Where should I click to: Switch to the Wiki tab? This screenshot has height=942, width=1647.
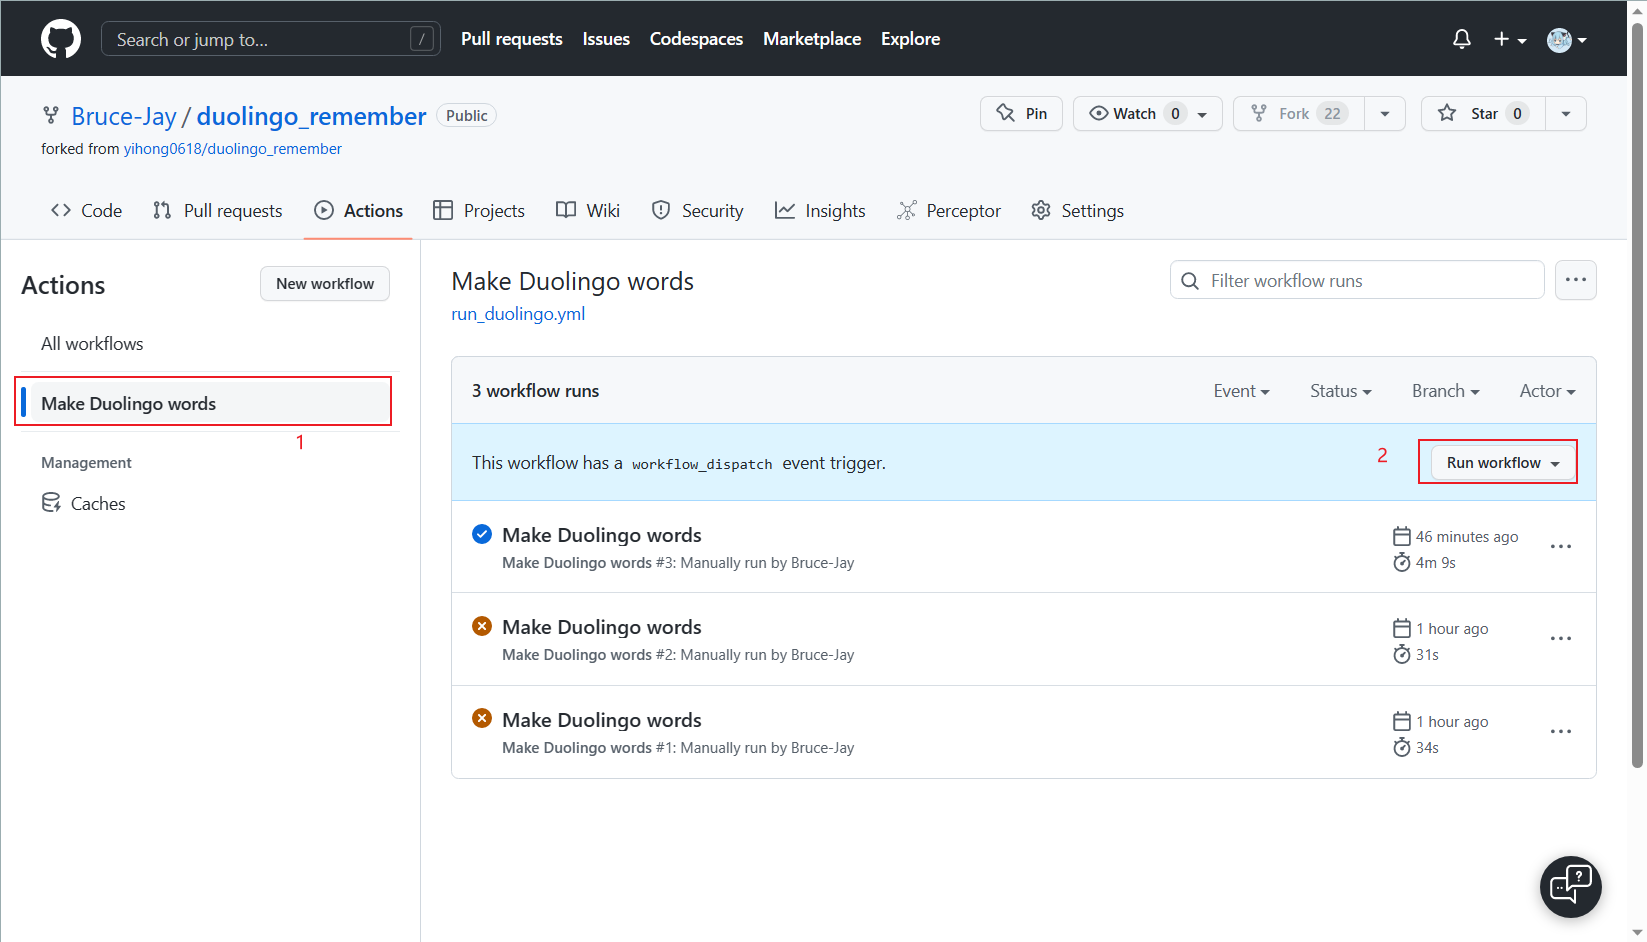click(588, 211)
